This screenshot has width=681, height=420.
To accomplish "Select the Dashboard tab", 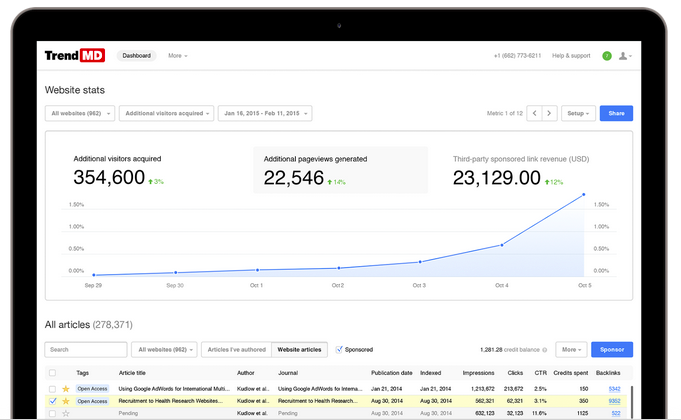I will pyautogui.click(x=137, y=56).
